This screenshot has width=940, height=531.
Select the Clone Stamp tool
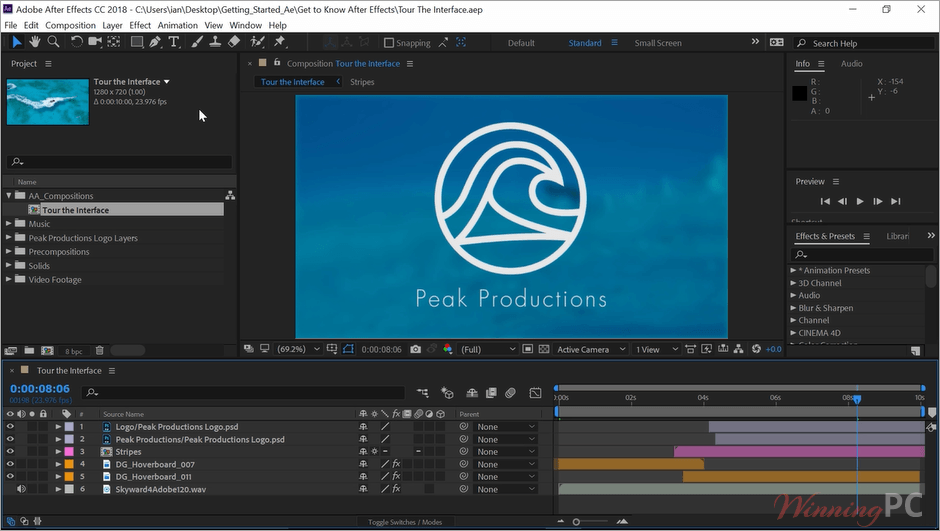[215, 41]
